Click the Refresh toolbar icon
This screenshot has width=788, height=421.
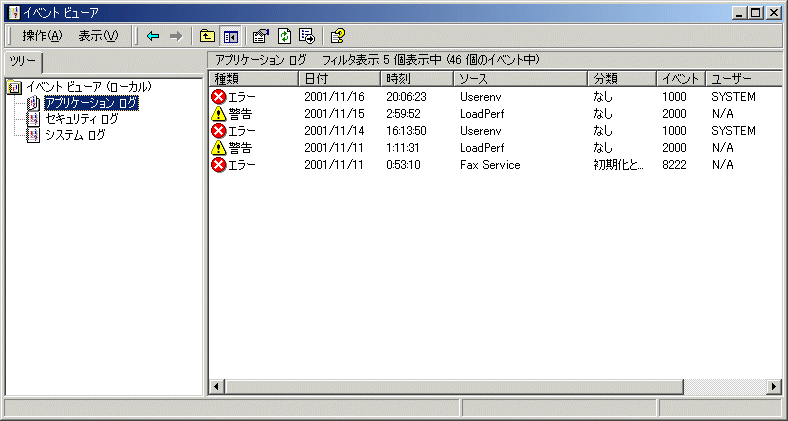pos(284,36)
